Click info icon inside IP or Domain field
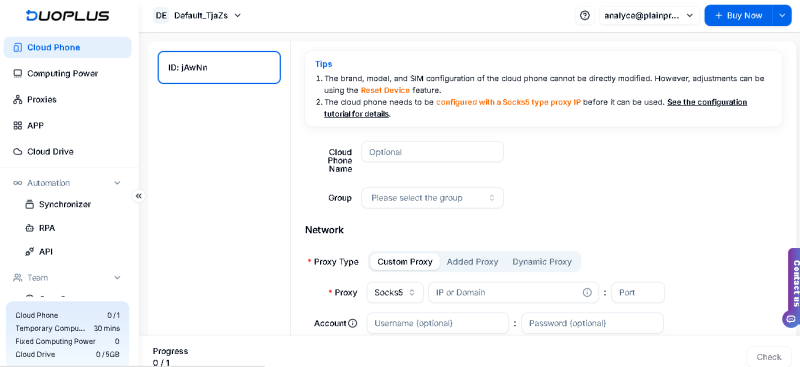800x367 pixels. click(x=587, y=292)
